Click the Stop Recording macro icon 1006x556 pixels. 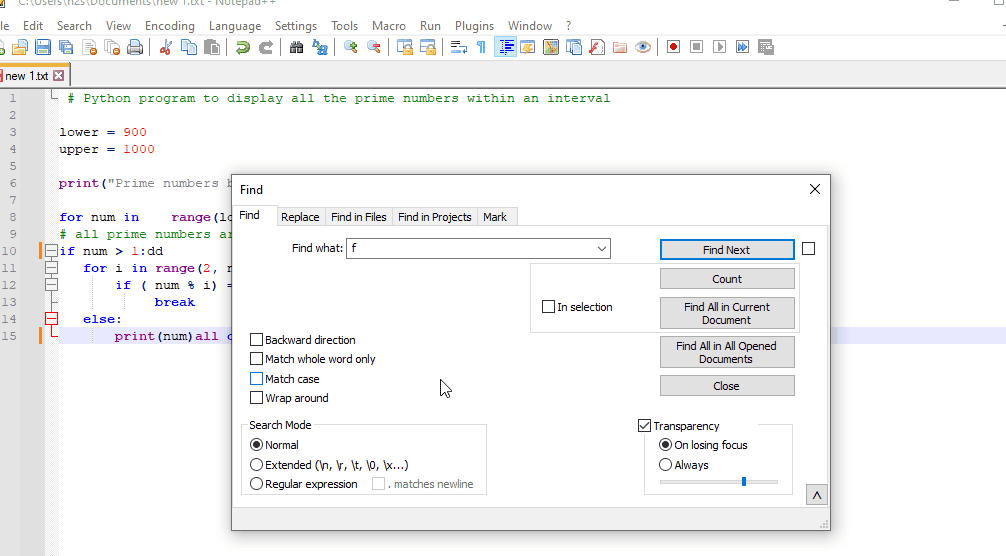click(x=696, y=47)
